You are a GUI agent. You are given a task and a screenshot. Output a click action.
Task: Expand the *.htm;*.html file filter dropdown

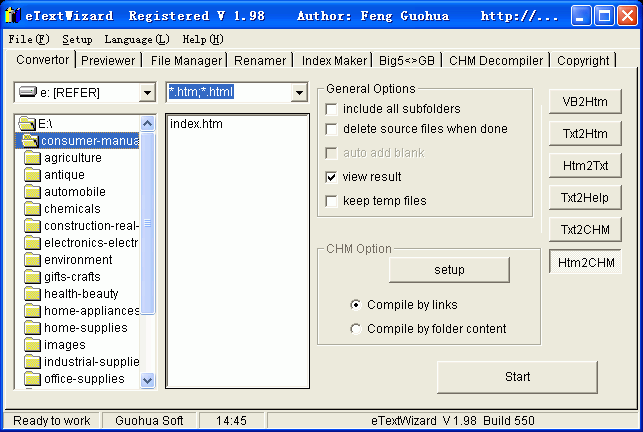click(x=299, y=93)
